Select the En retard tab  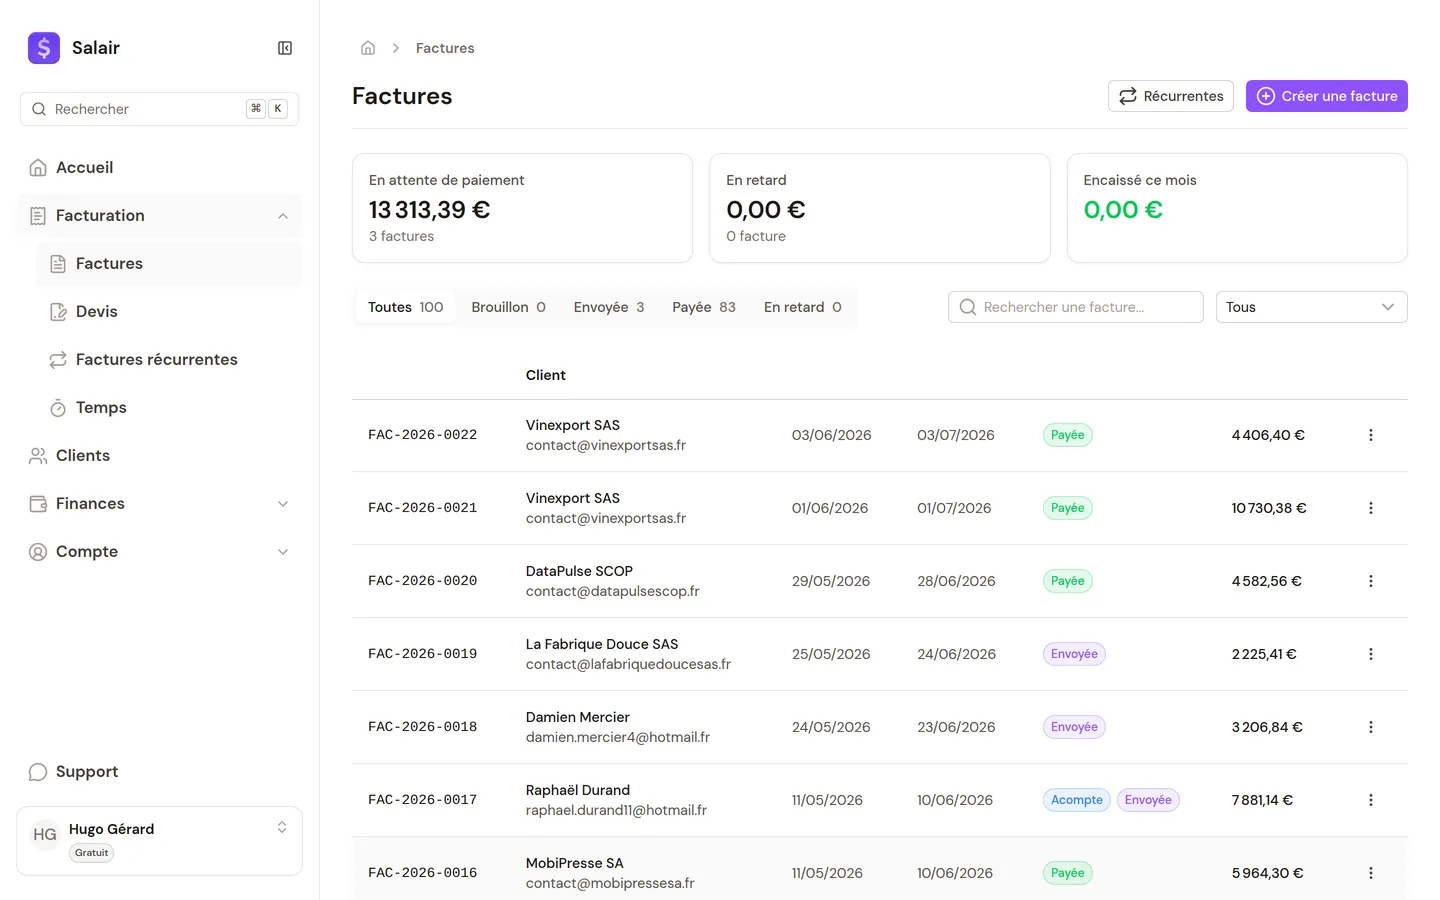[803, 307]
